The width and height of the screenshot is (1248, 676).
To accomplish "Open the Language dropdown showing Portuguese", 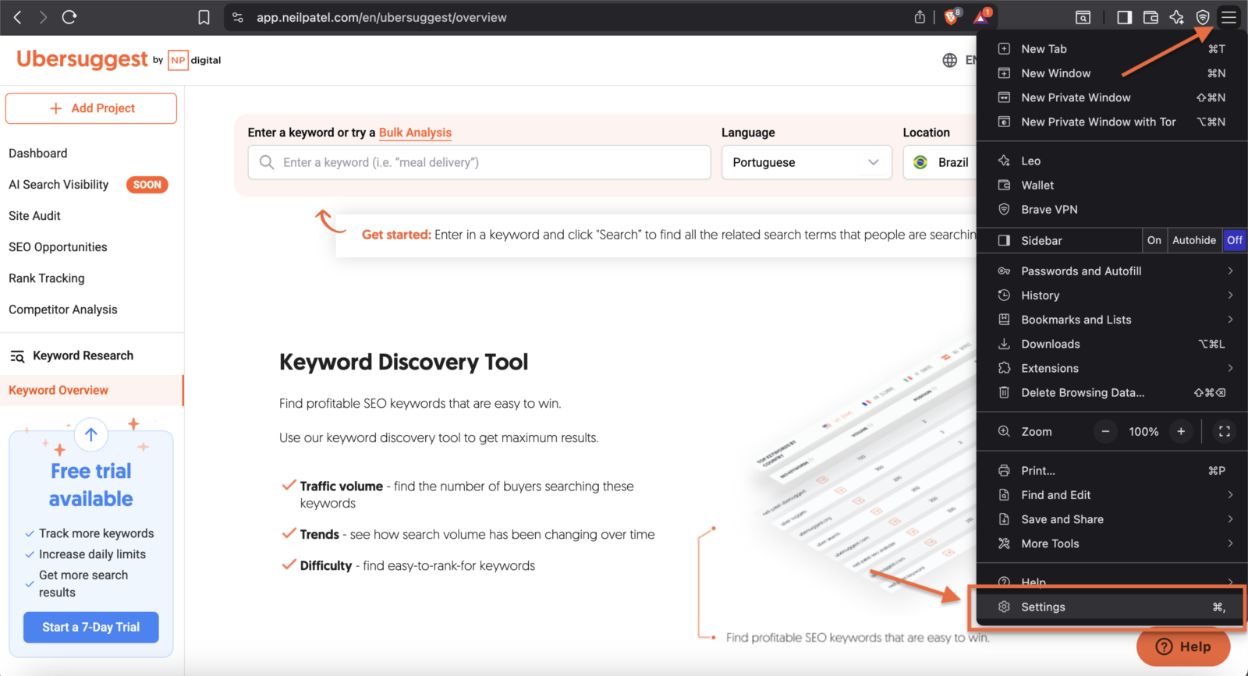I will tap(806, 162).
